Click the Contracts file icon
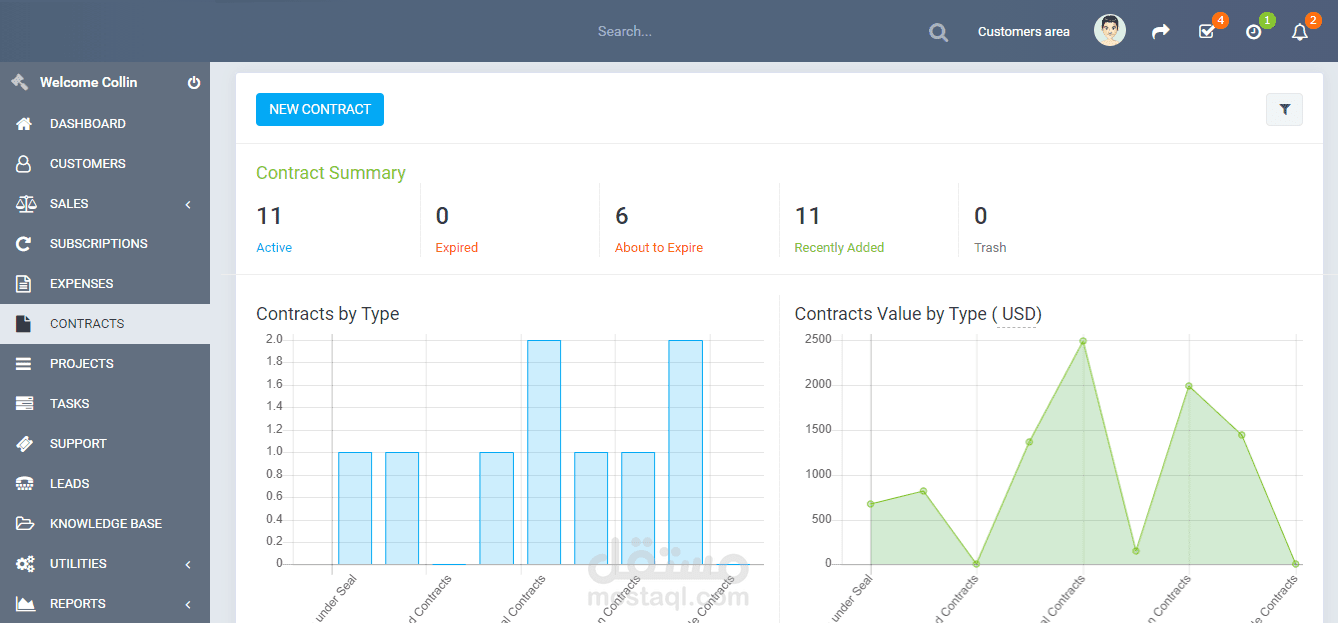This screenshot has height=623, width=1338. click(x=24, y=324)
